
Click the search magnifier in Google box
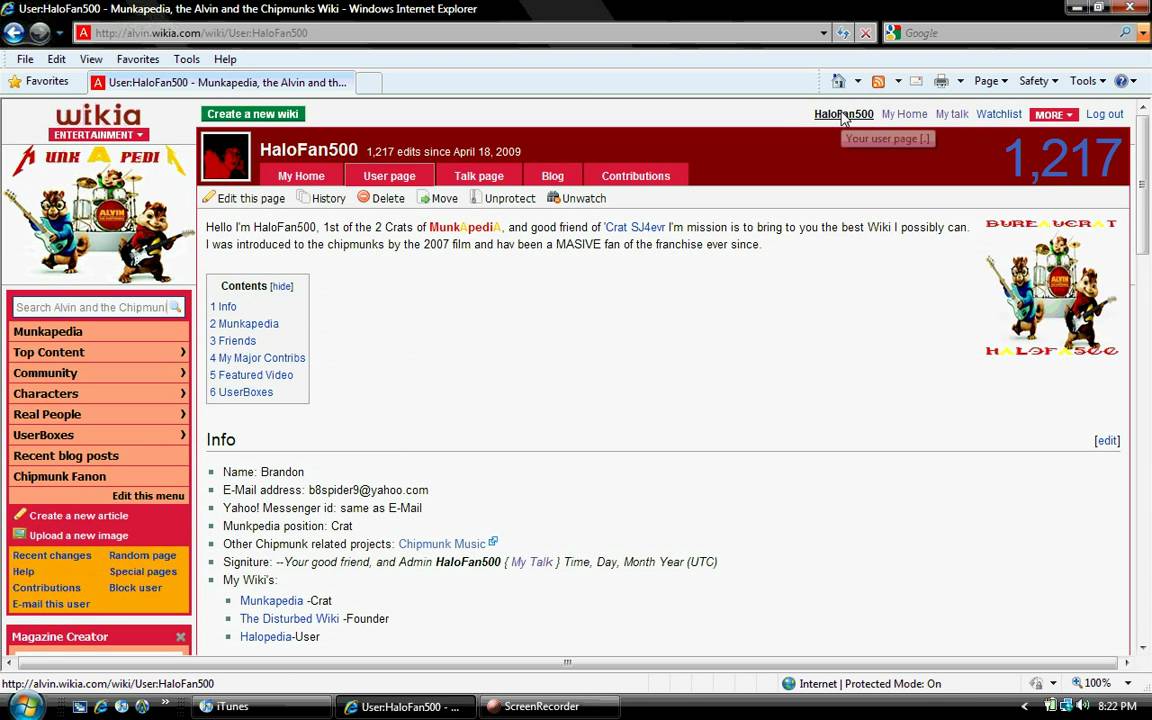pos(1125,32)
